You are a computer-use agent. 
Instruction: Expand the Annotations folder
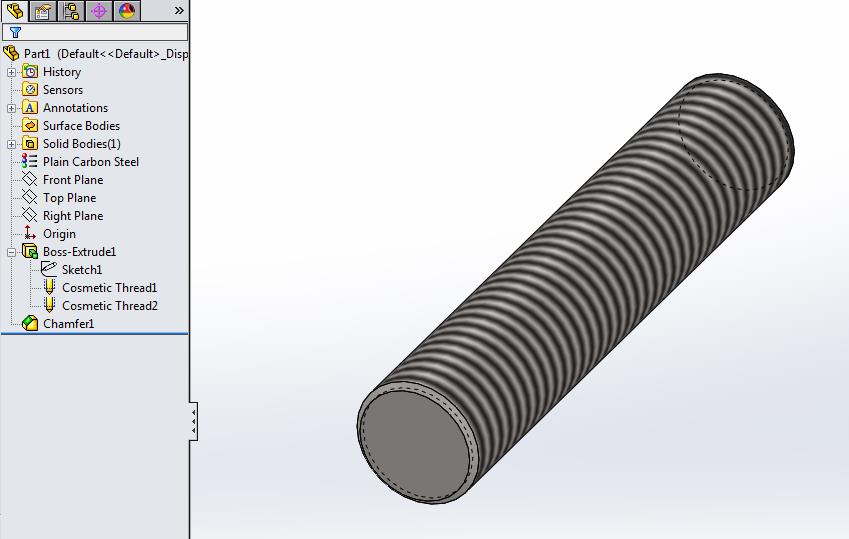click(11, 108)
